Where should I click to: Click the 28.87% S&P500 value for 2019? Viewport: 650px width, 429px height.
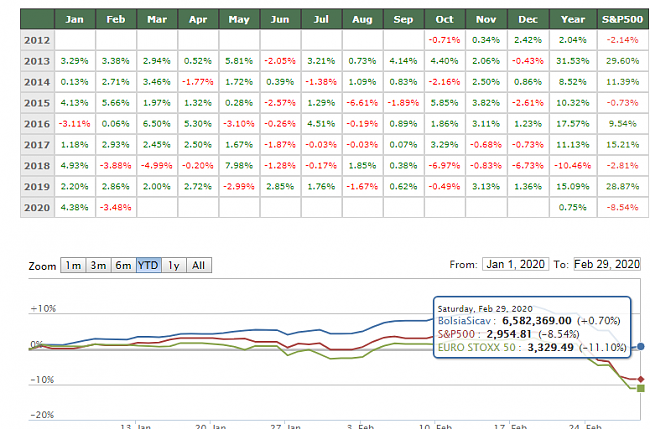623,187
